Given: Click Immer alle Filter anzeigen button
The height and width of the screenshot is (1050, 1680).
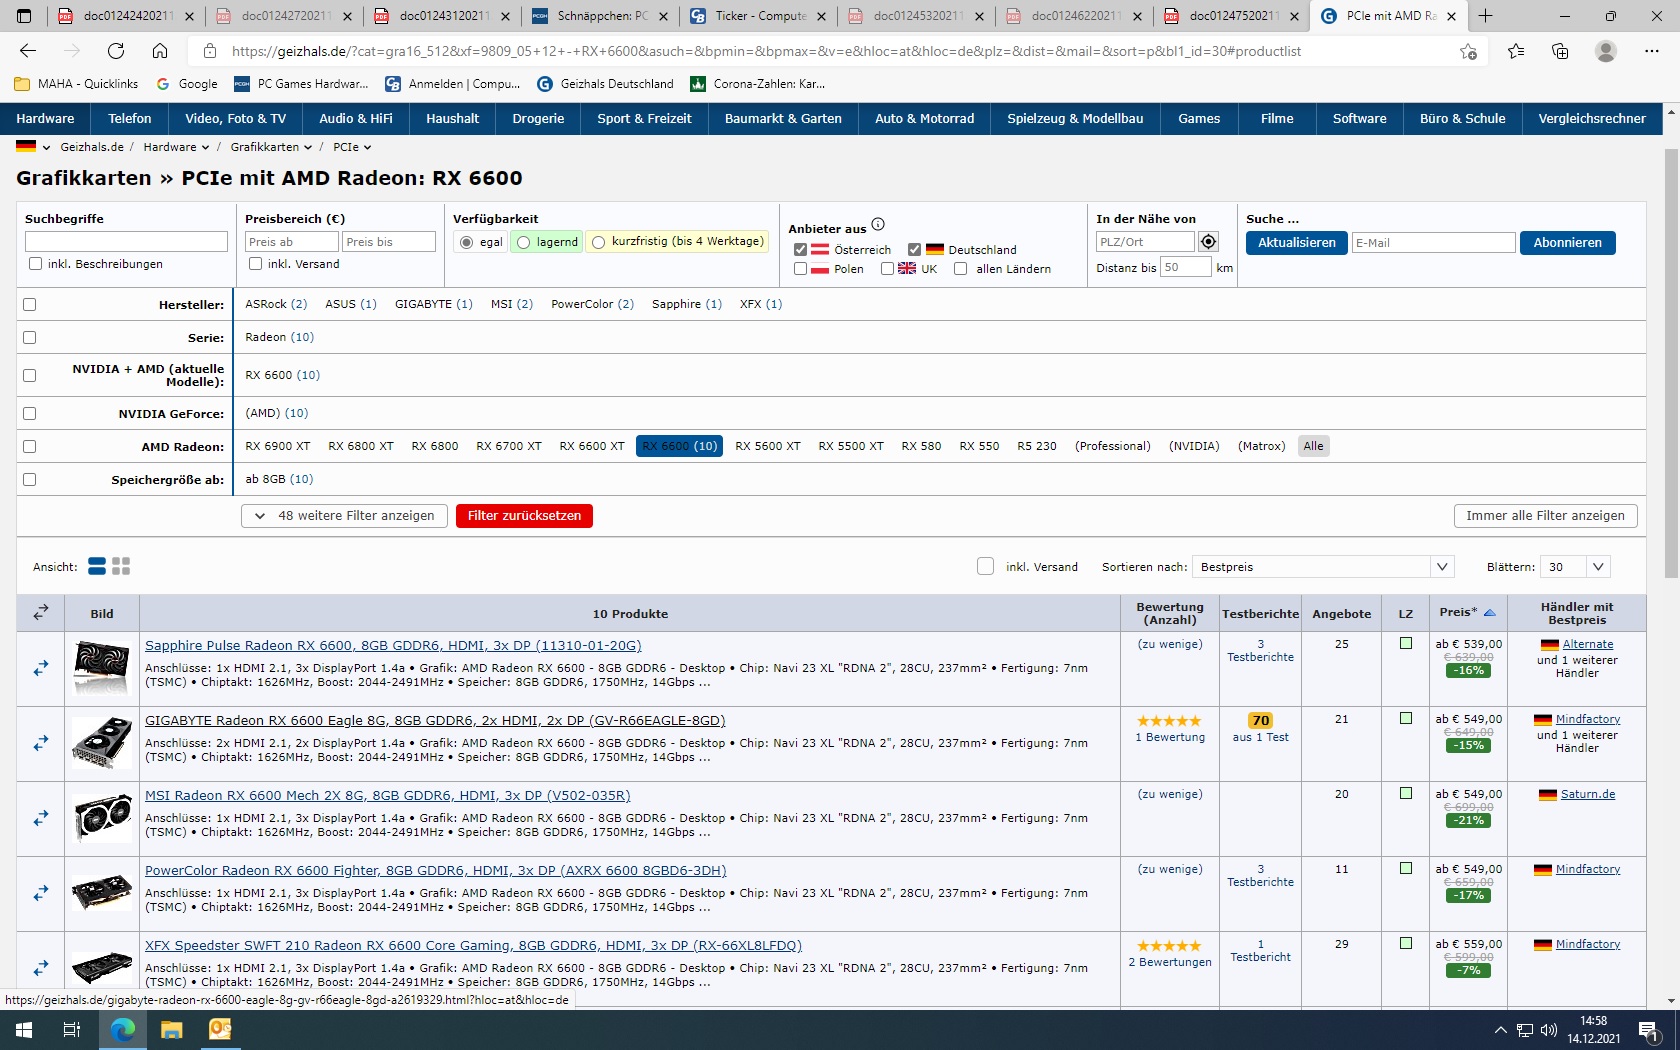Looking at the screenshot, I should click(1545, 516).
